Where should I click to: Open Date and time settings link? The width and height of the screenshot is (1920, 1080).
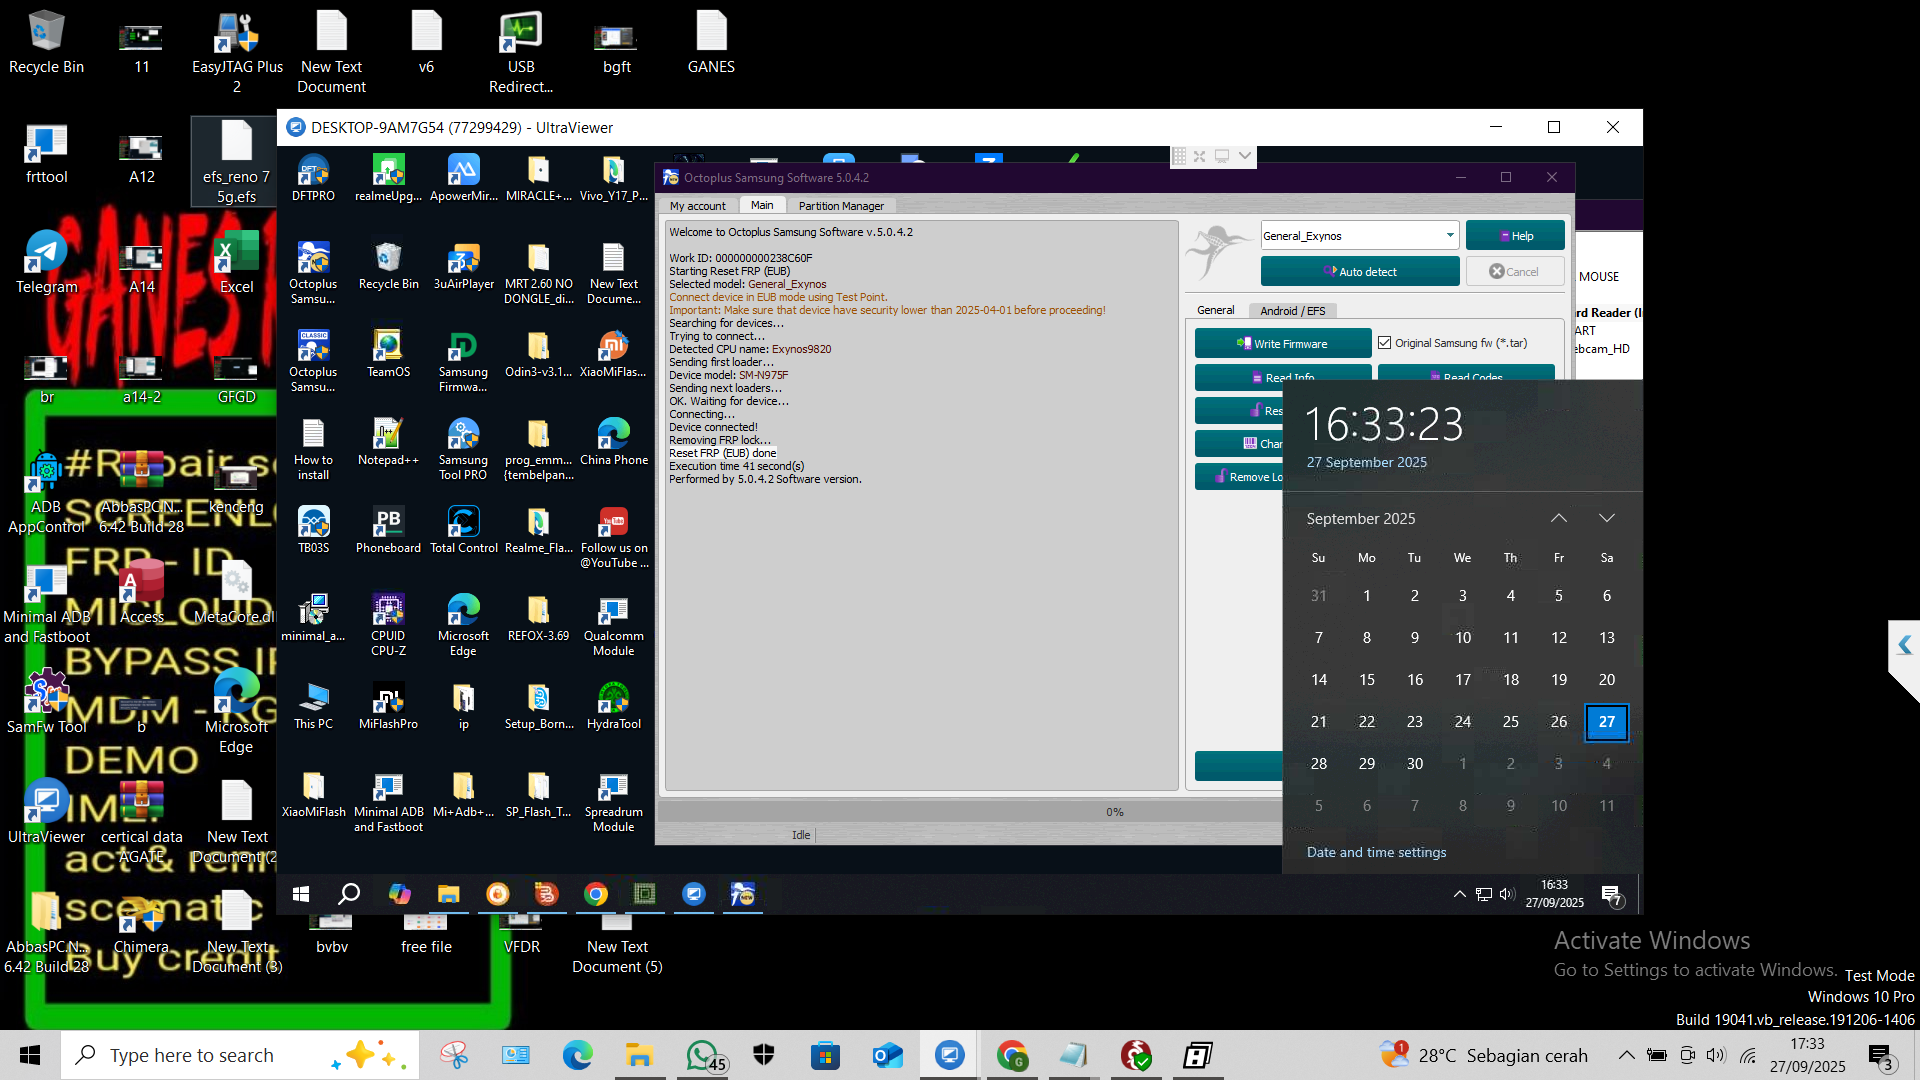point(1376,853)
